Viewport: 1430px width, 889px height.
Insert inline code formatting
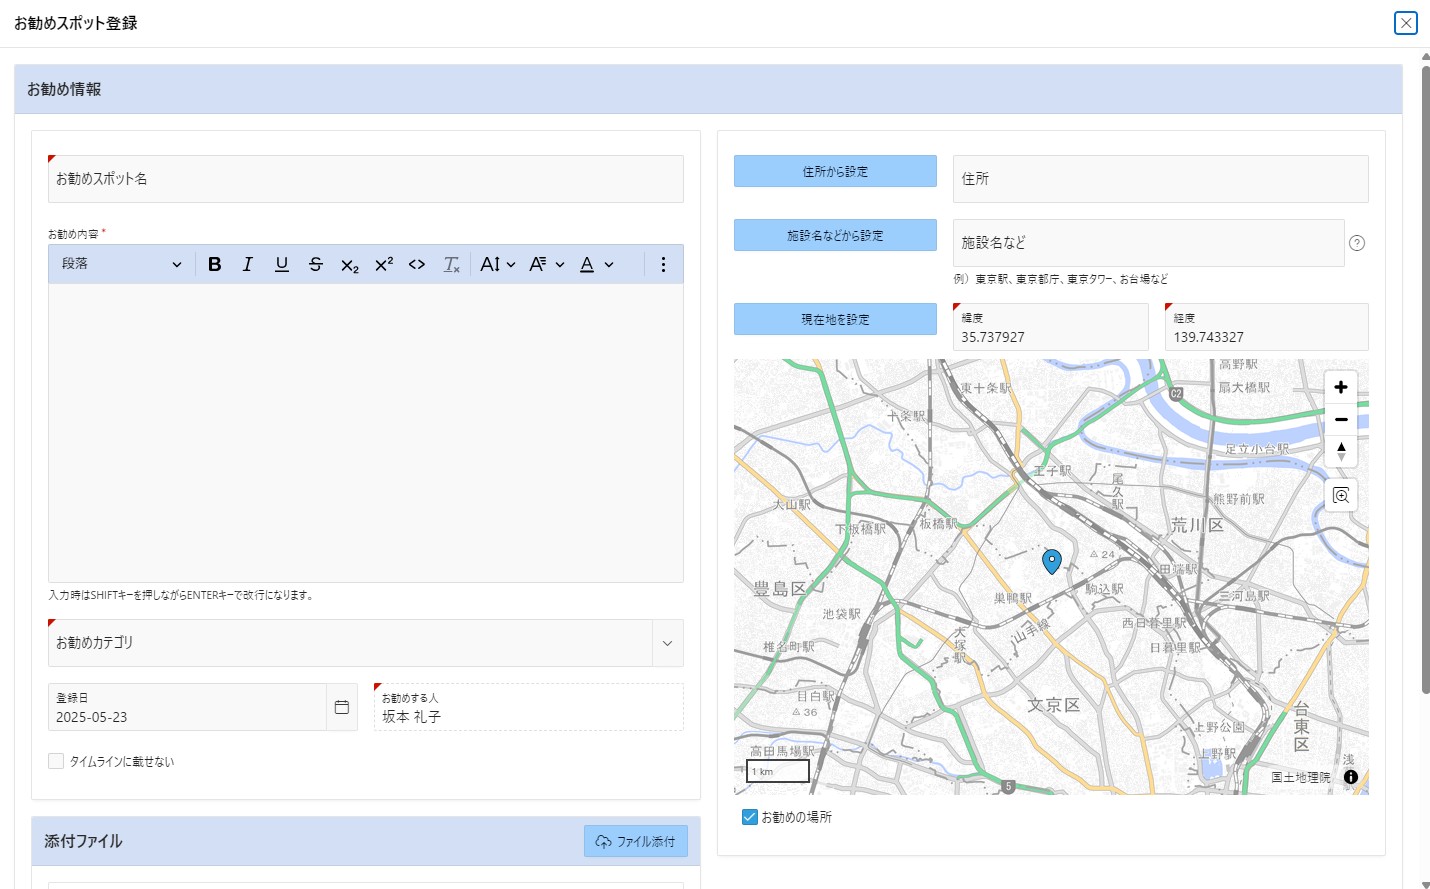point(417,264)
